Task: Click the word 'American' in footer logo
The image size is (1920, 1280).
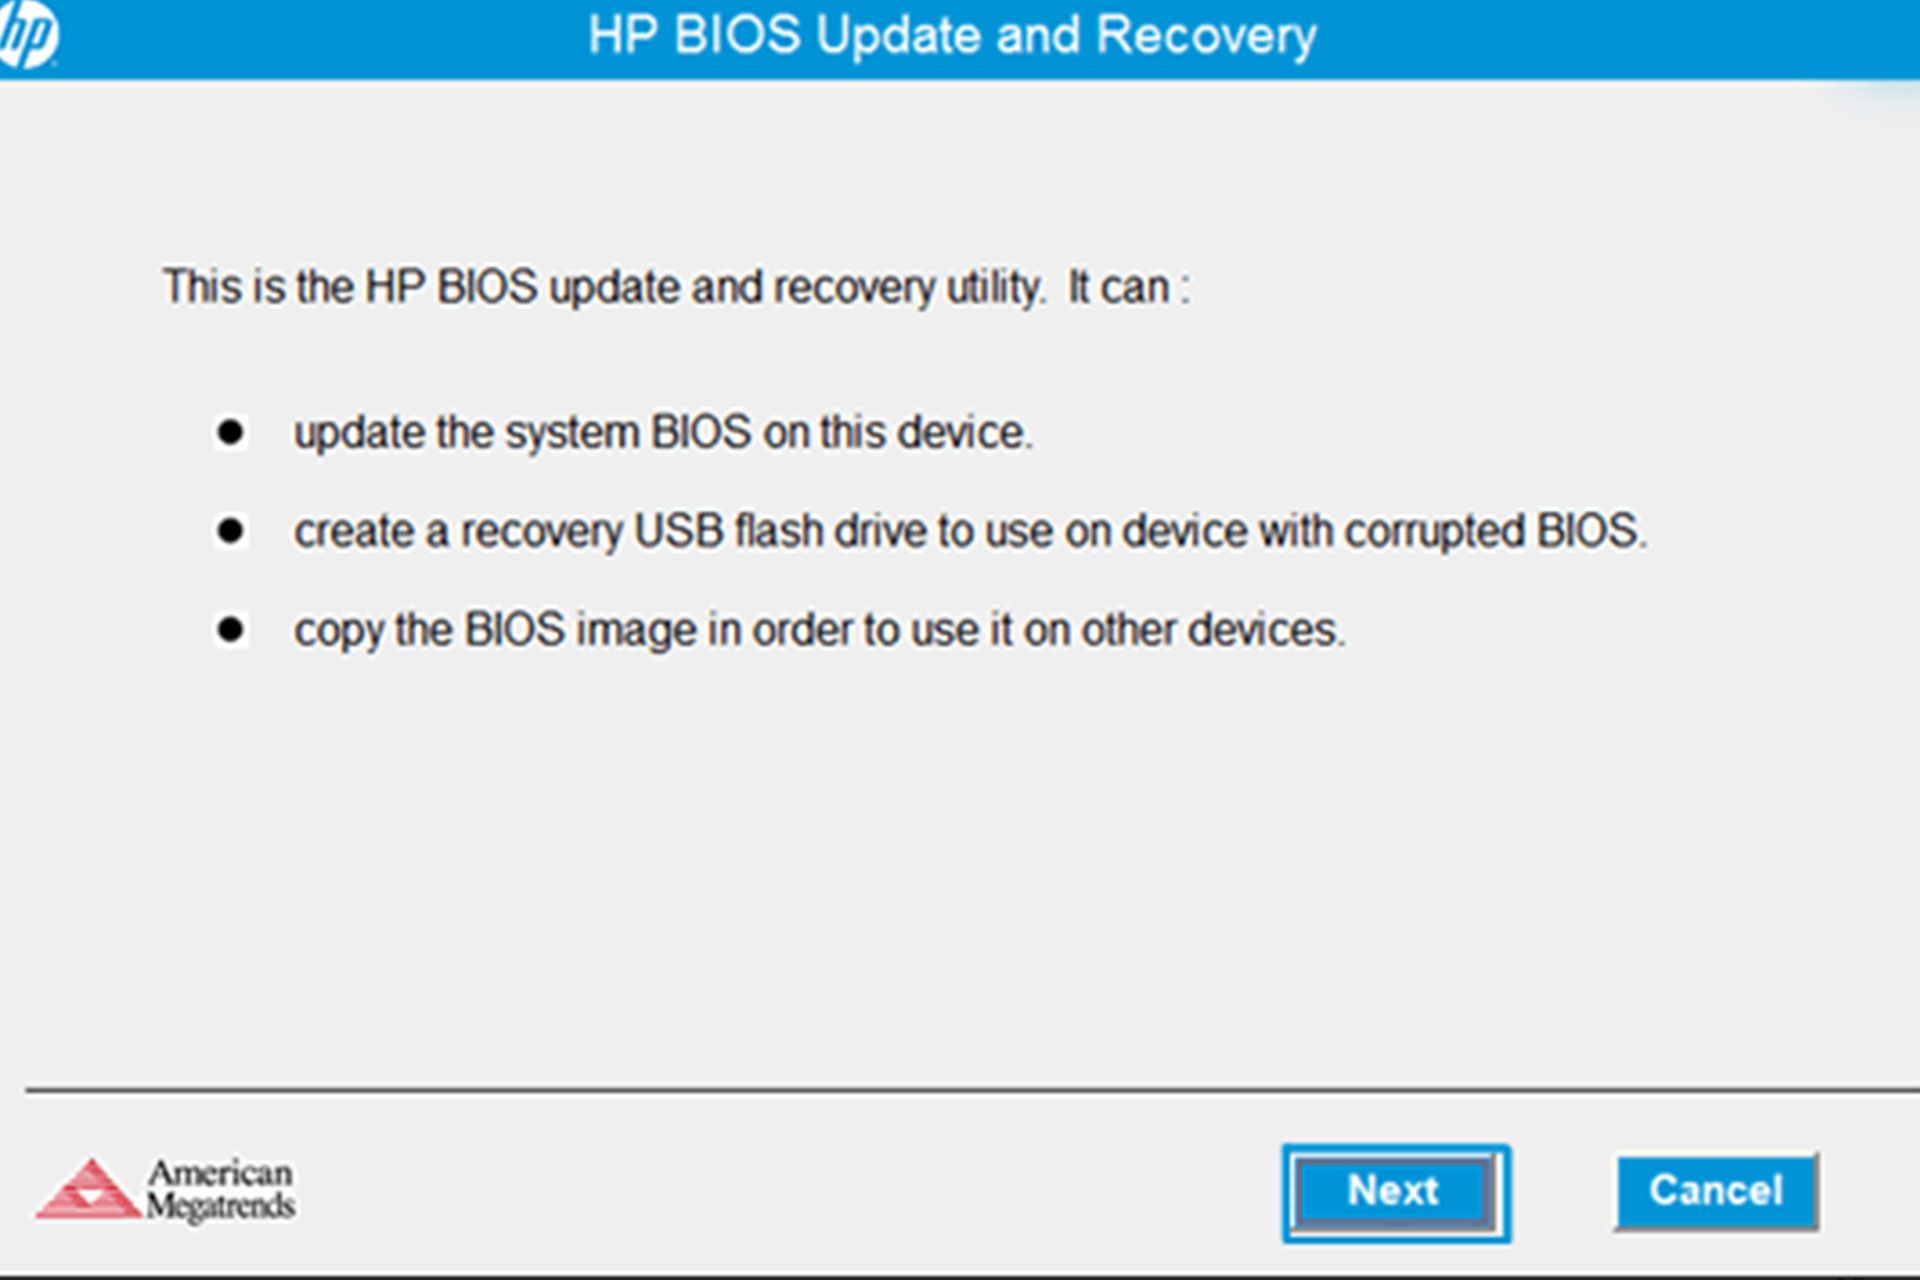Action: pos(221,1172)
